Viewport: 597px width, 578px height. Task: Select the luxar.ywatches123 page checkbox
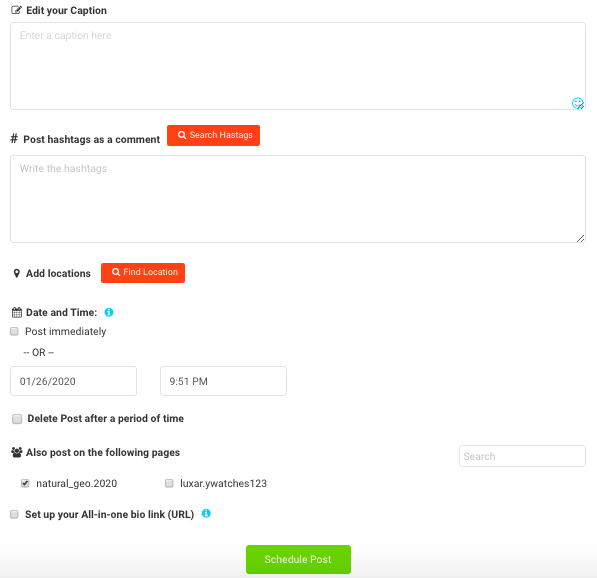point(169,483)
